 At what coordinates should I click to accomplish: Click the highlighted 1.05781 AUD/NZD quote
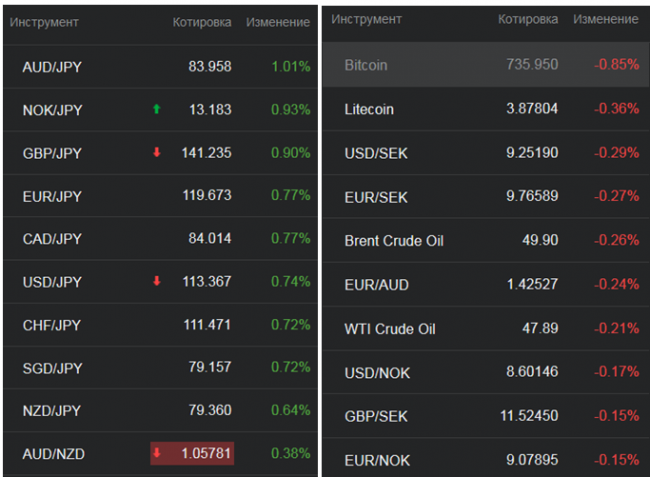[x=206, y=453]
